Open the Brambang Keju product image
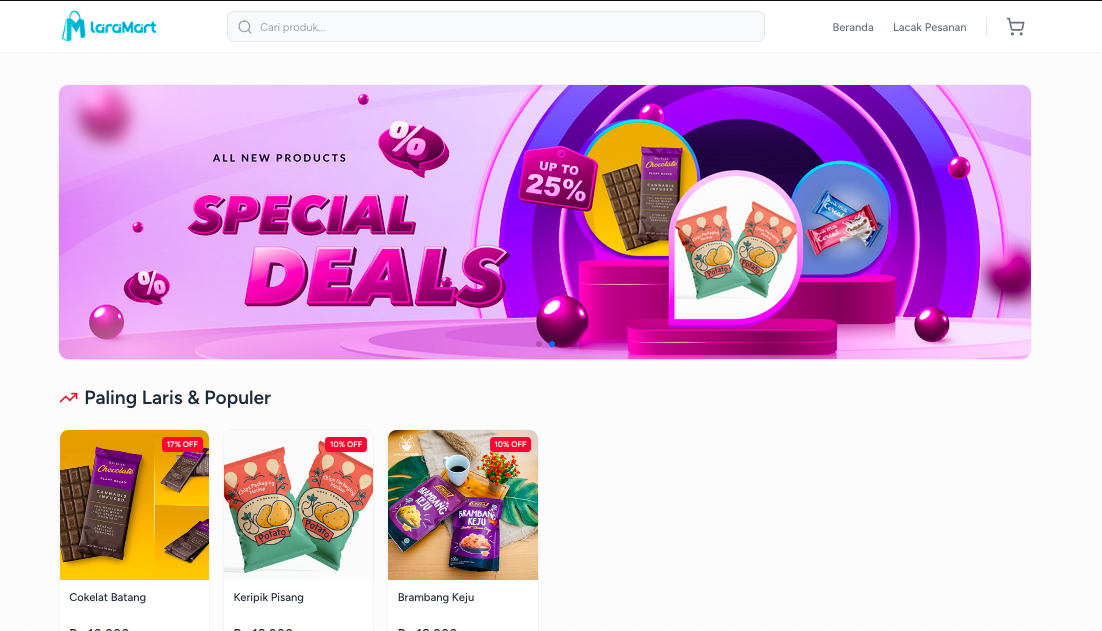Screen dimensions: 1102x631 tap(462, 505)
